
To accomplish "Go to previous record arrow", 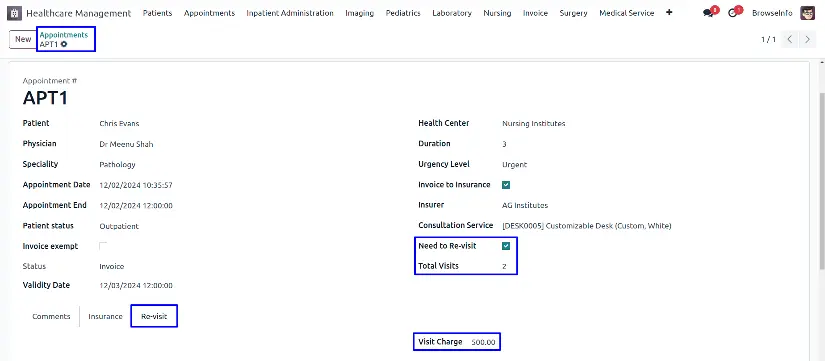I will tap(790, 39).
